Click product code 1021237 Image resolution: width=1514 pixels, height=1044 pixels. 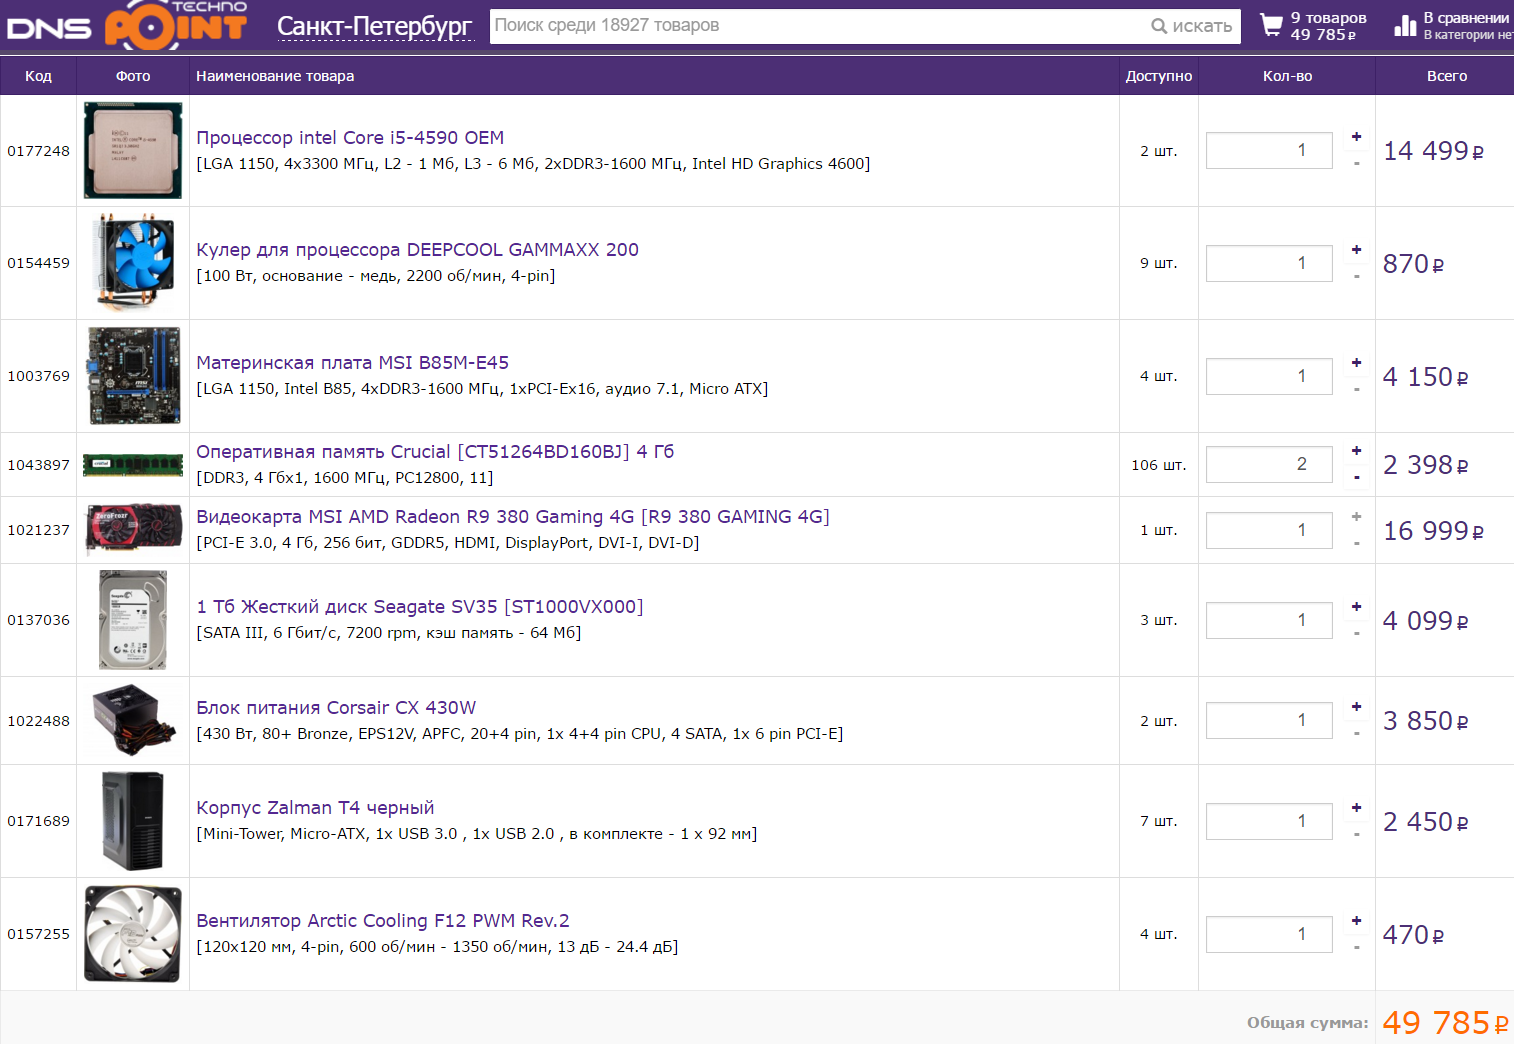point(38,530)
